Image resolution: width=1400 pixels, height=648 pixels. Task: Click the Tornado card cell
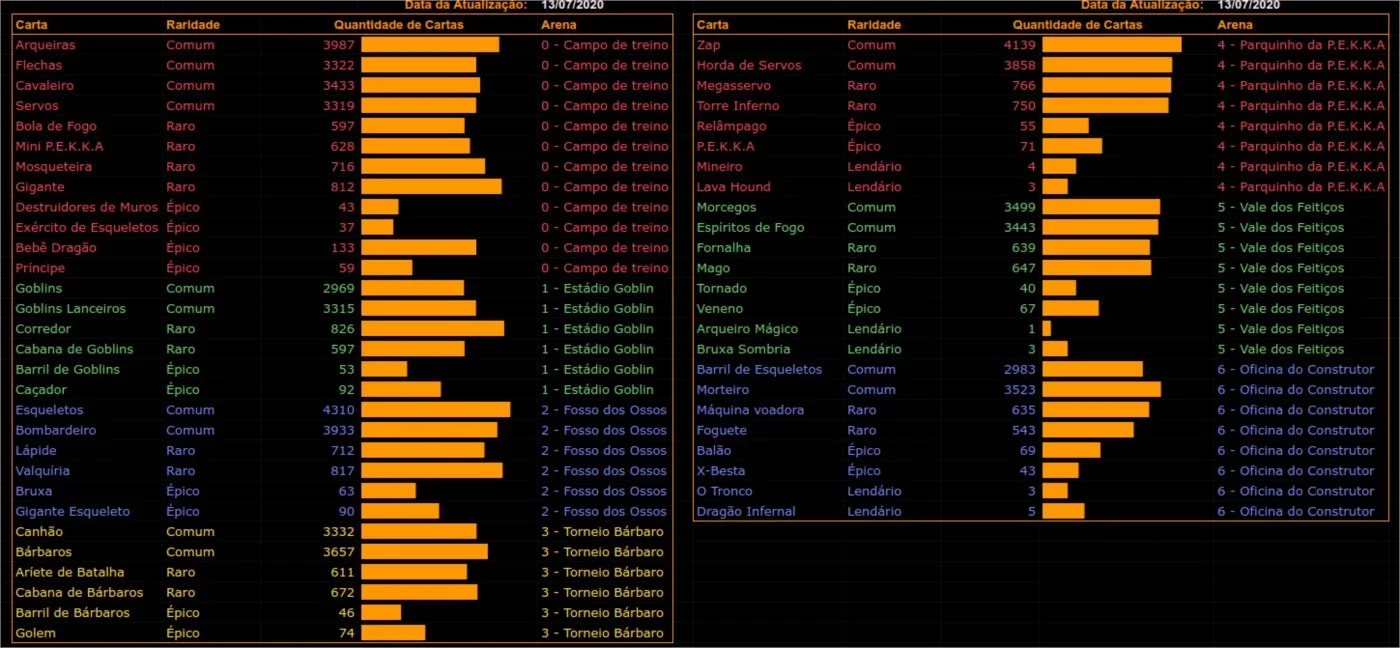(x=721, y=288)
